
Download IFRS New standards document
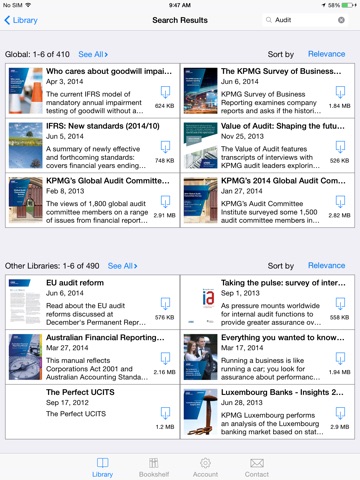click(165, 147)
